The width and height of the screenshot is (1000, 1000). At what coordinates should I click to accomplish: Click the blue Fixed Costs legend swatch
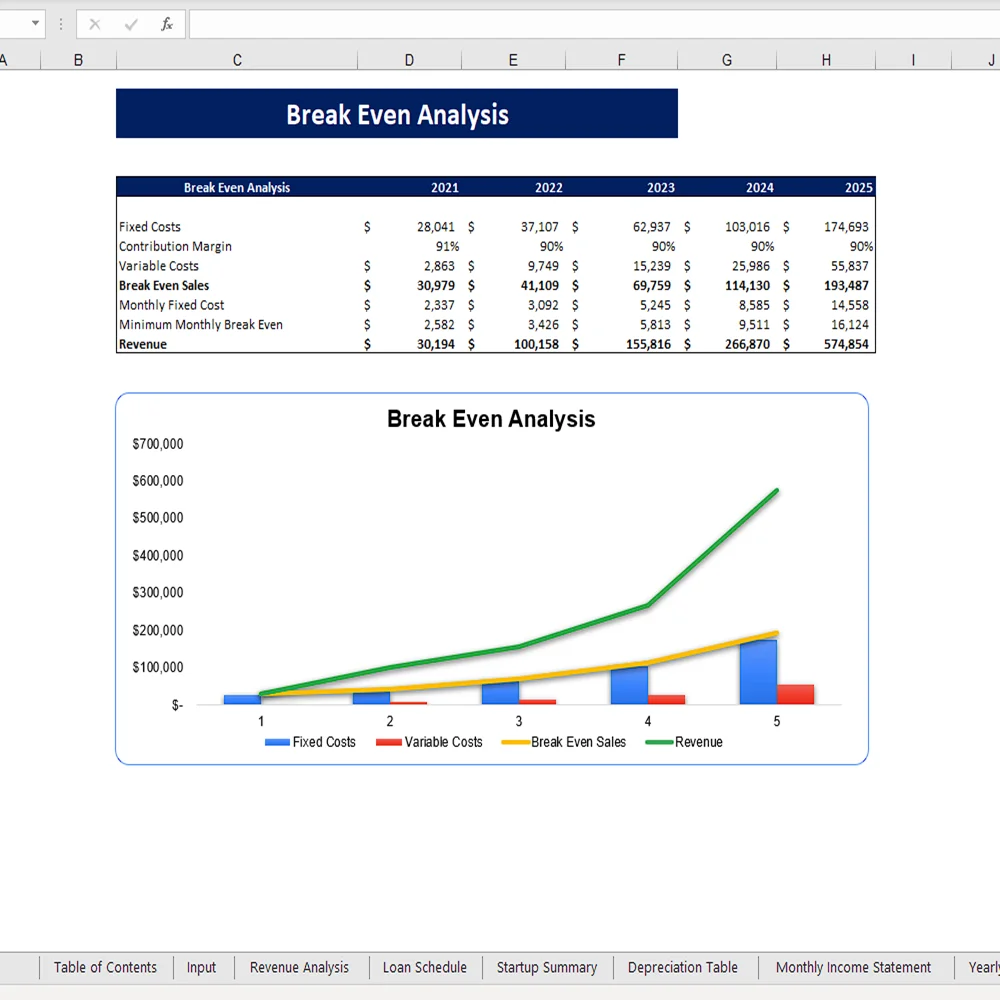pos(276,742)
